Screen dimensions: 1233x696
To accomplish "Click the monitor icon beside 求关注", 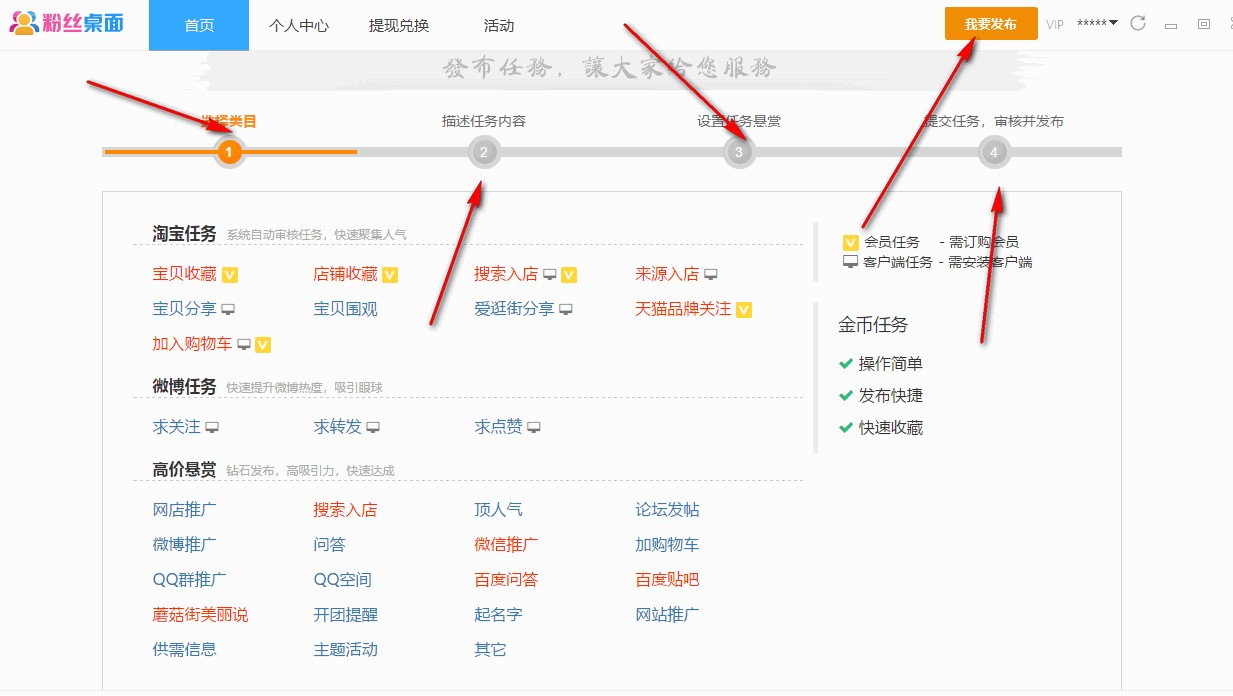I will pos(212,428).
